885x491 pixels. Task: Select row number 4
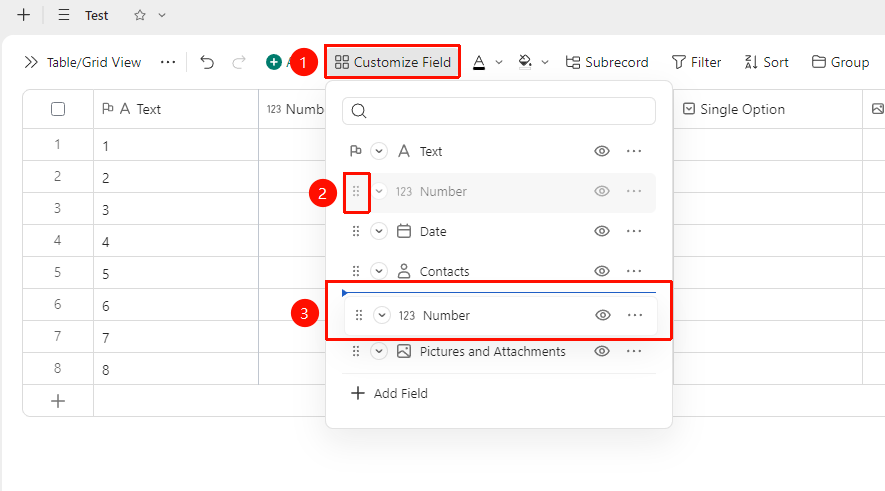tap(58, 240)
